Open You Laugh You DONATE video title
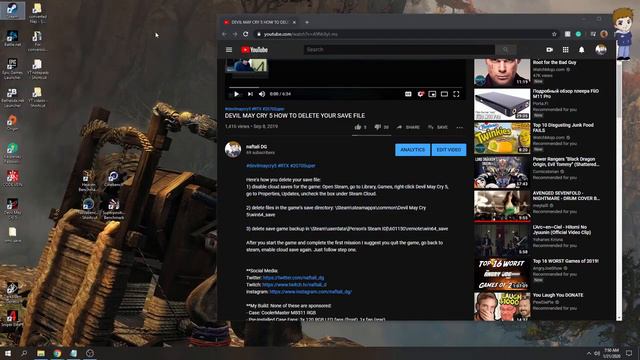Viewport: 640px width, 360px height. (x=558, y=295)
